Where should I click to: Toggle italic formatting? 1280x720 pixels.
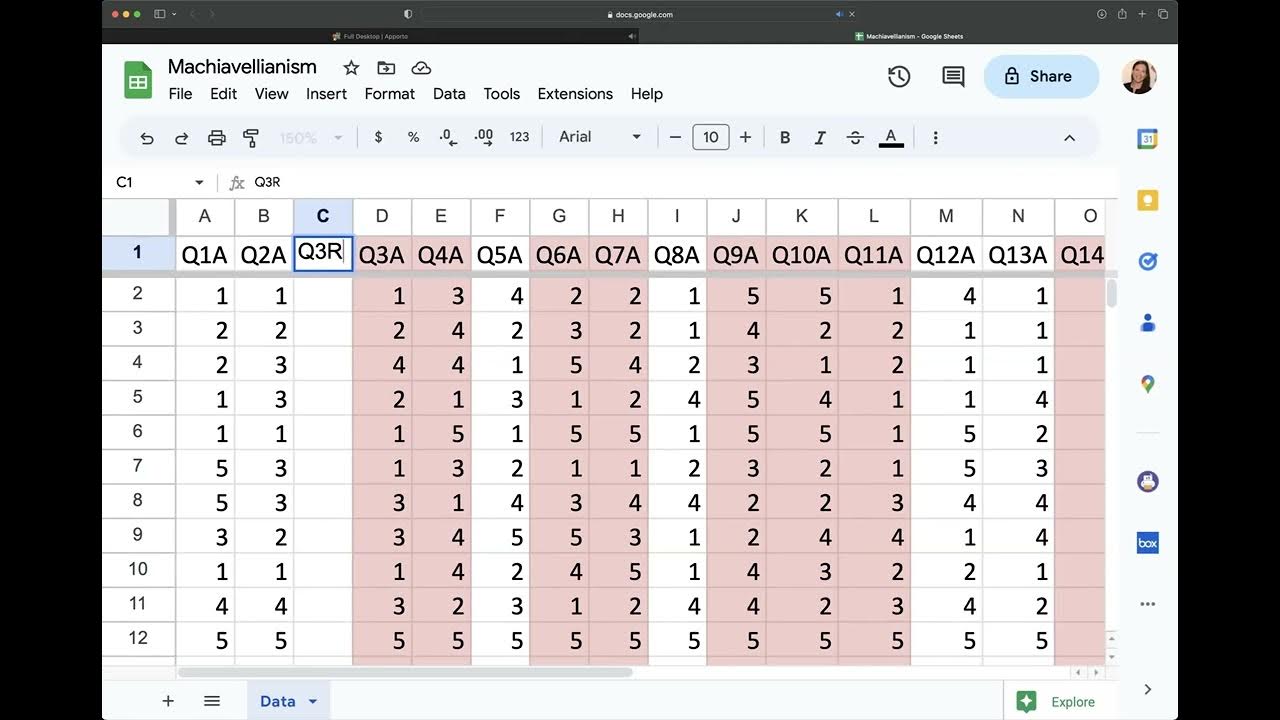(820, 138)
